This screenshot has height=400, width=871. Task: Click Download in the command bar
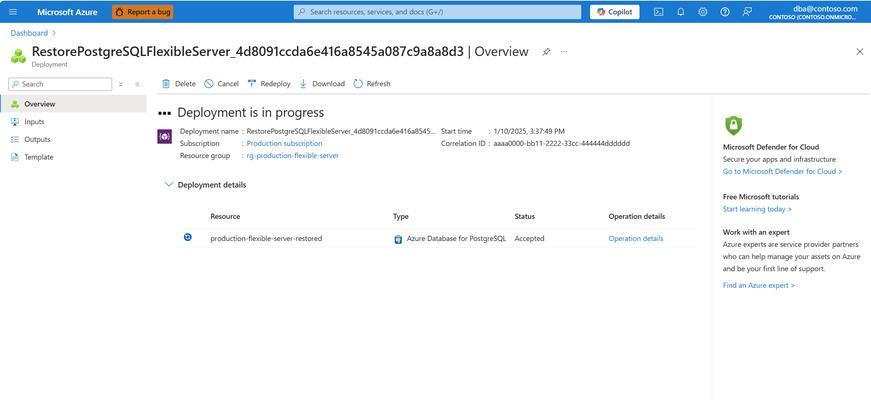point(322,84)
